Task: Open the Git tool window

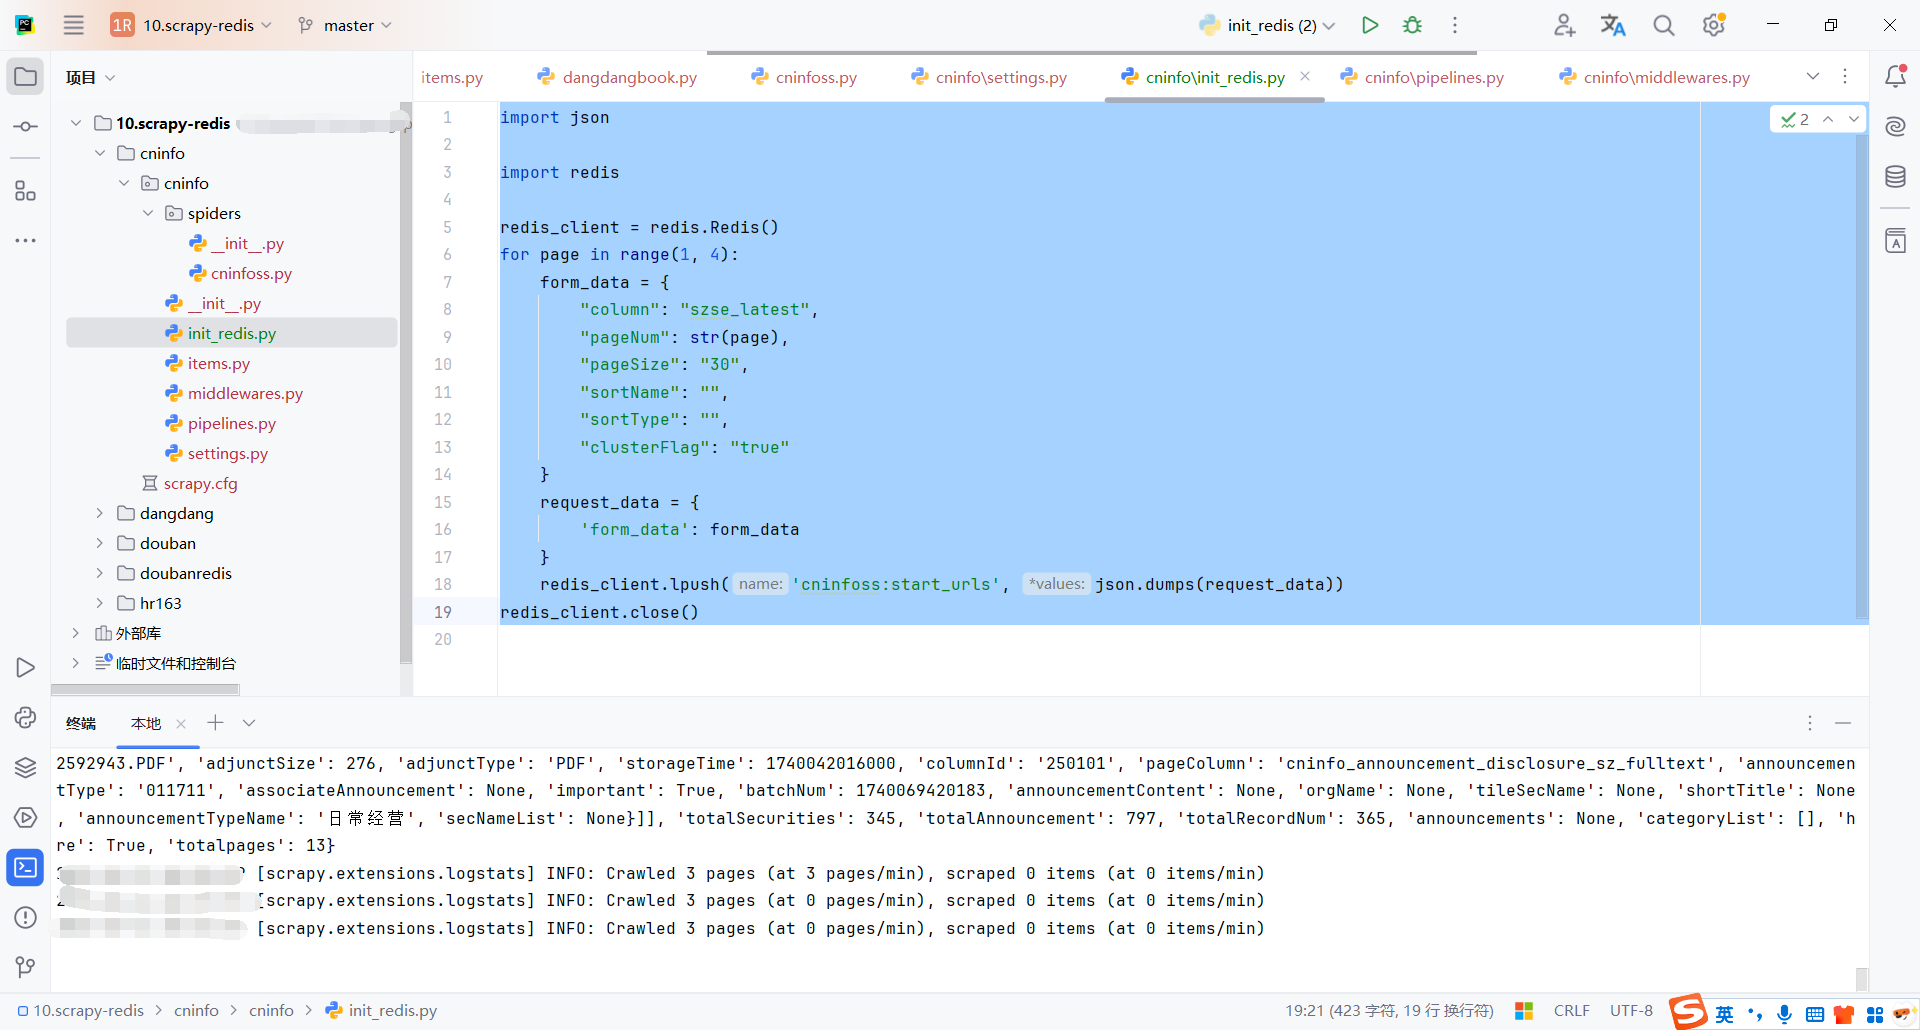Action: pyautogui.click(x=26, y=967)
